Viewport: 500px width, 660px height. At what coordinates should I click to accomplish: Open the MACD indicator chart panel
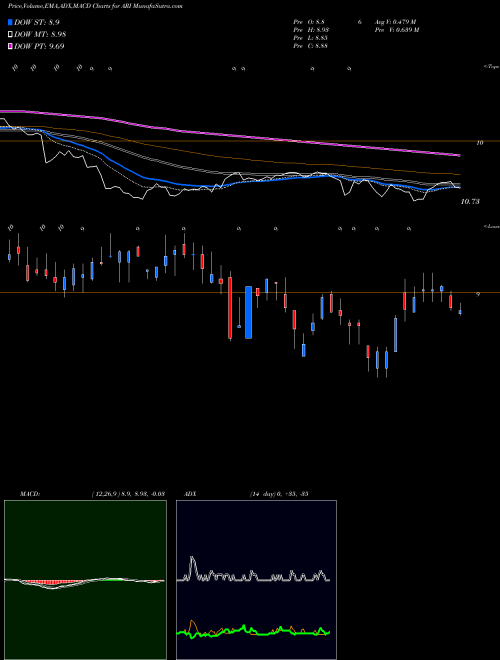point(85,580)
